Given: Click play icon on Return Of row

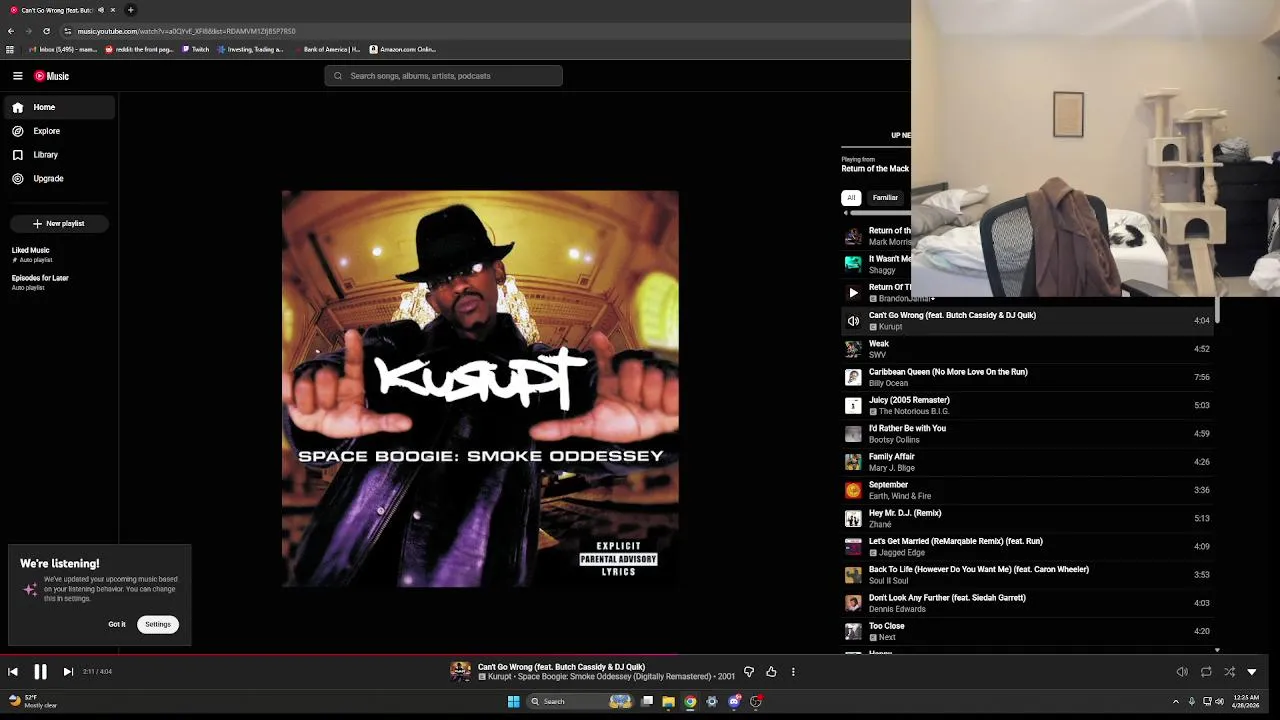Looking at the screenshot, I should coord(853,293).
